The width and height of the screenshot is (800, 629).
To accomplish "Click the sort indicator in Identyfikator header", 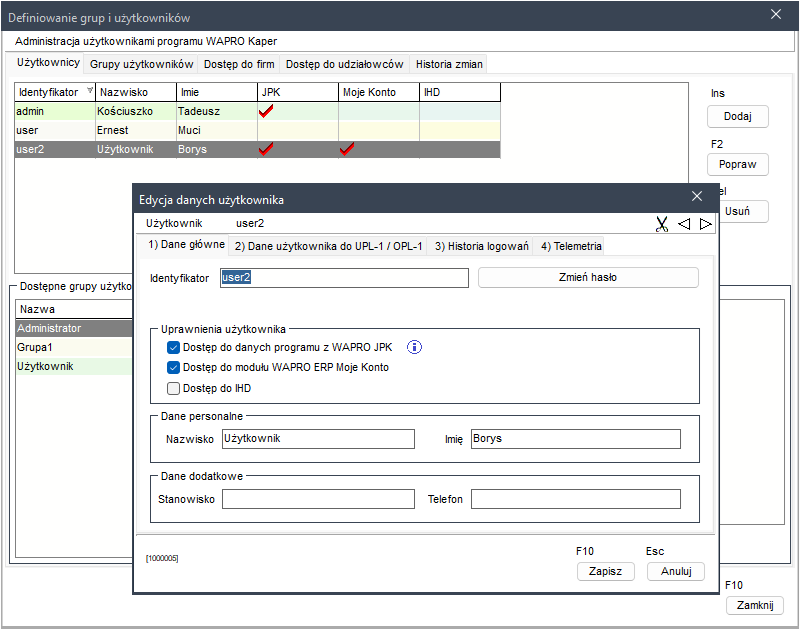I will pyautogui.click(x=90, y=90).
